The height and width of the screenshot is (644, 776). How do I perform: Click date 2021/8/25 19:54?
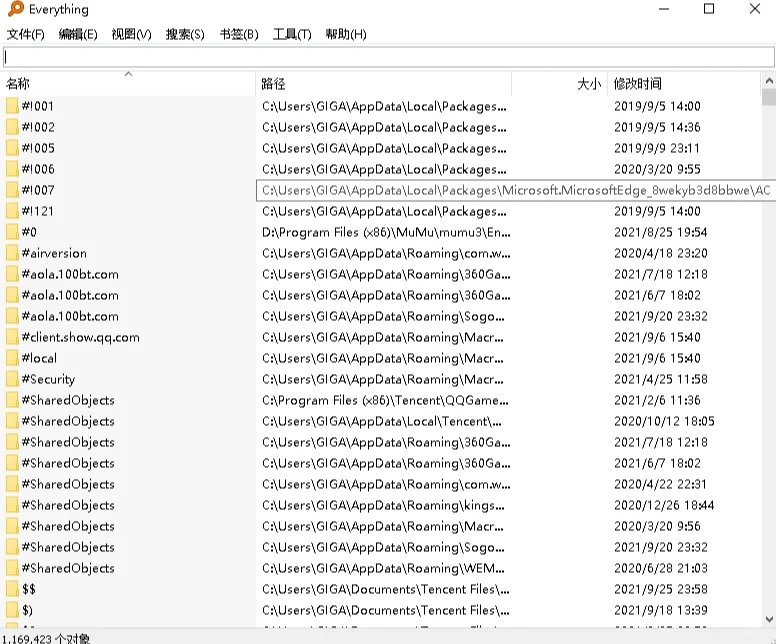[x=661, y=232]
